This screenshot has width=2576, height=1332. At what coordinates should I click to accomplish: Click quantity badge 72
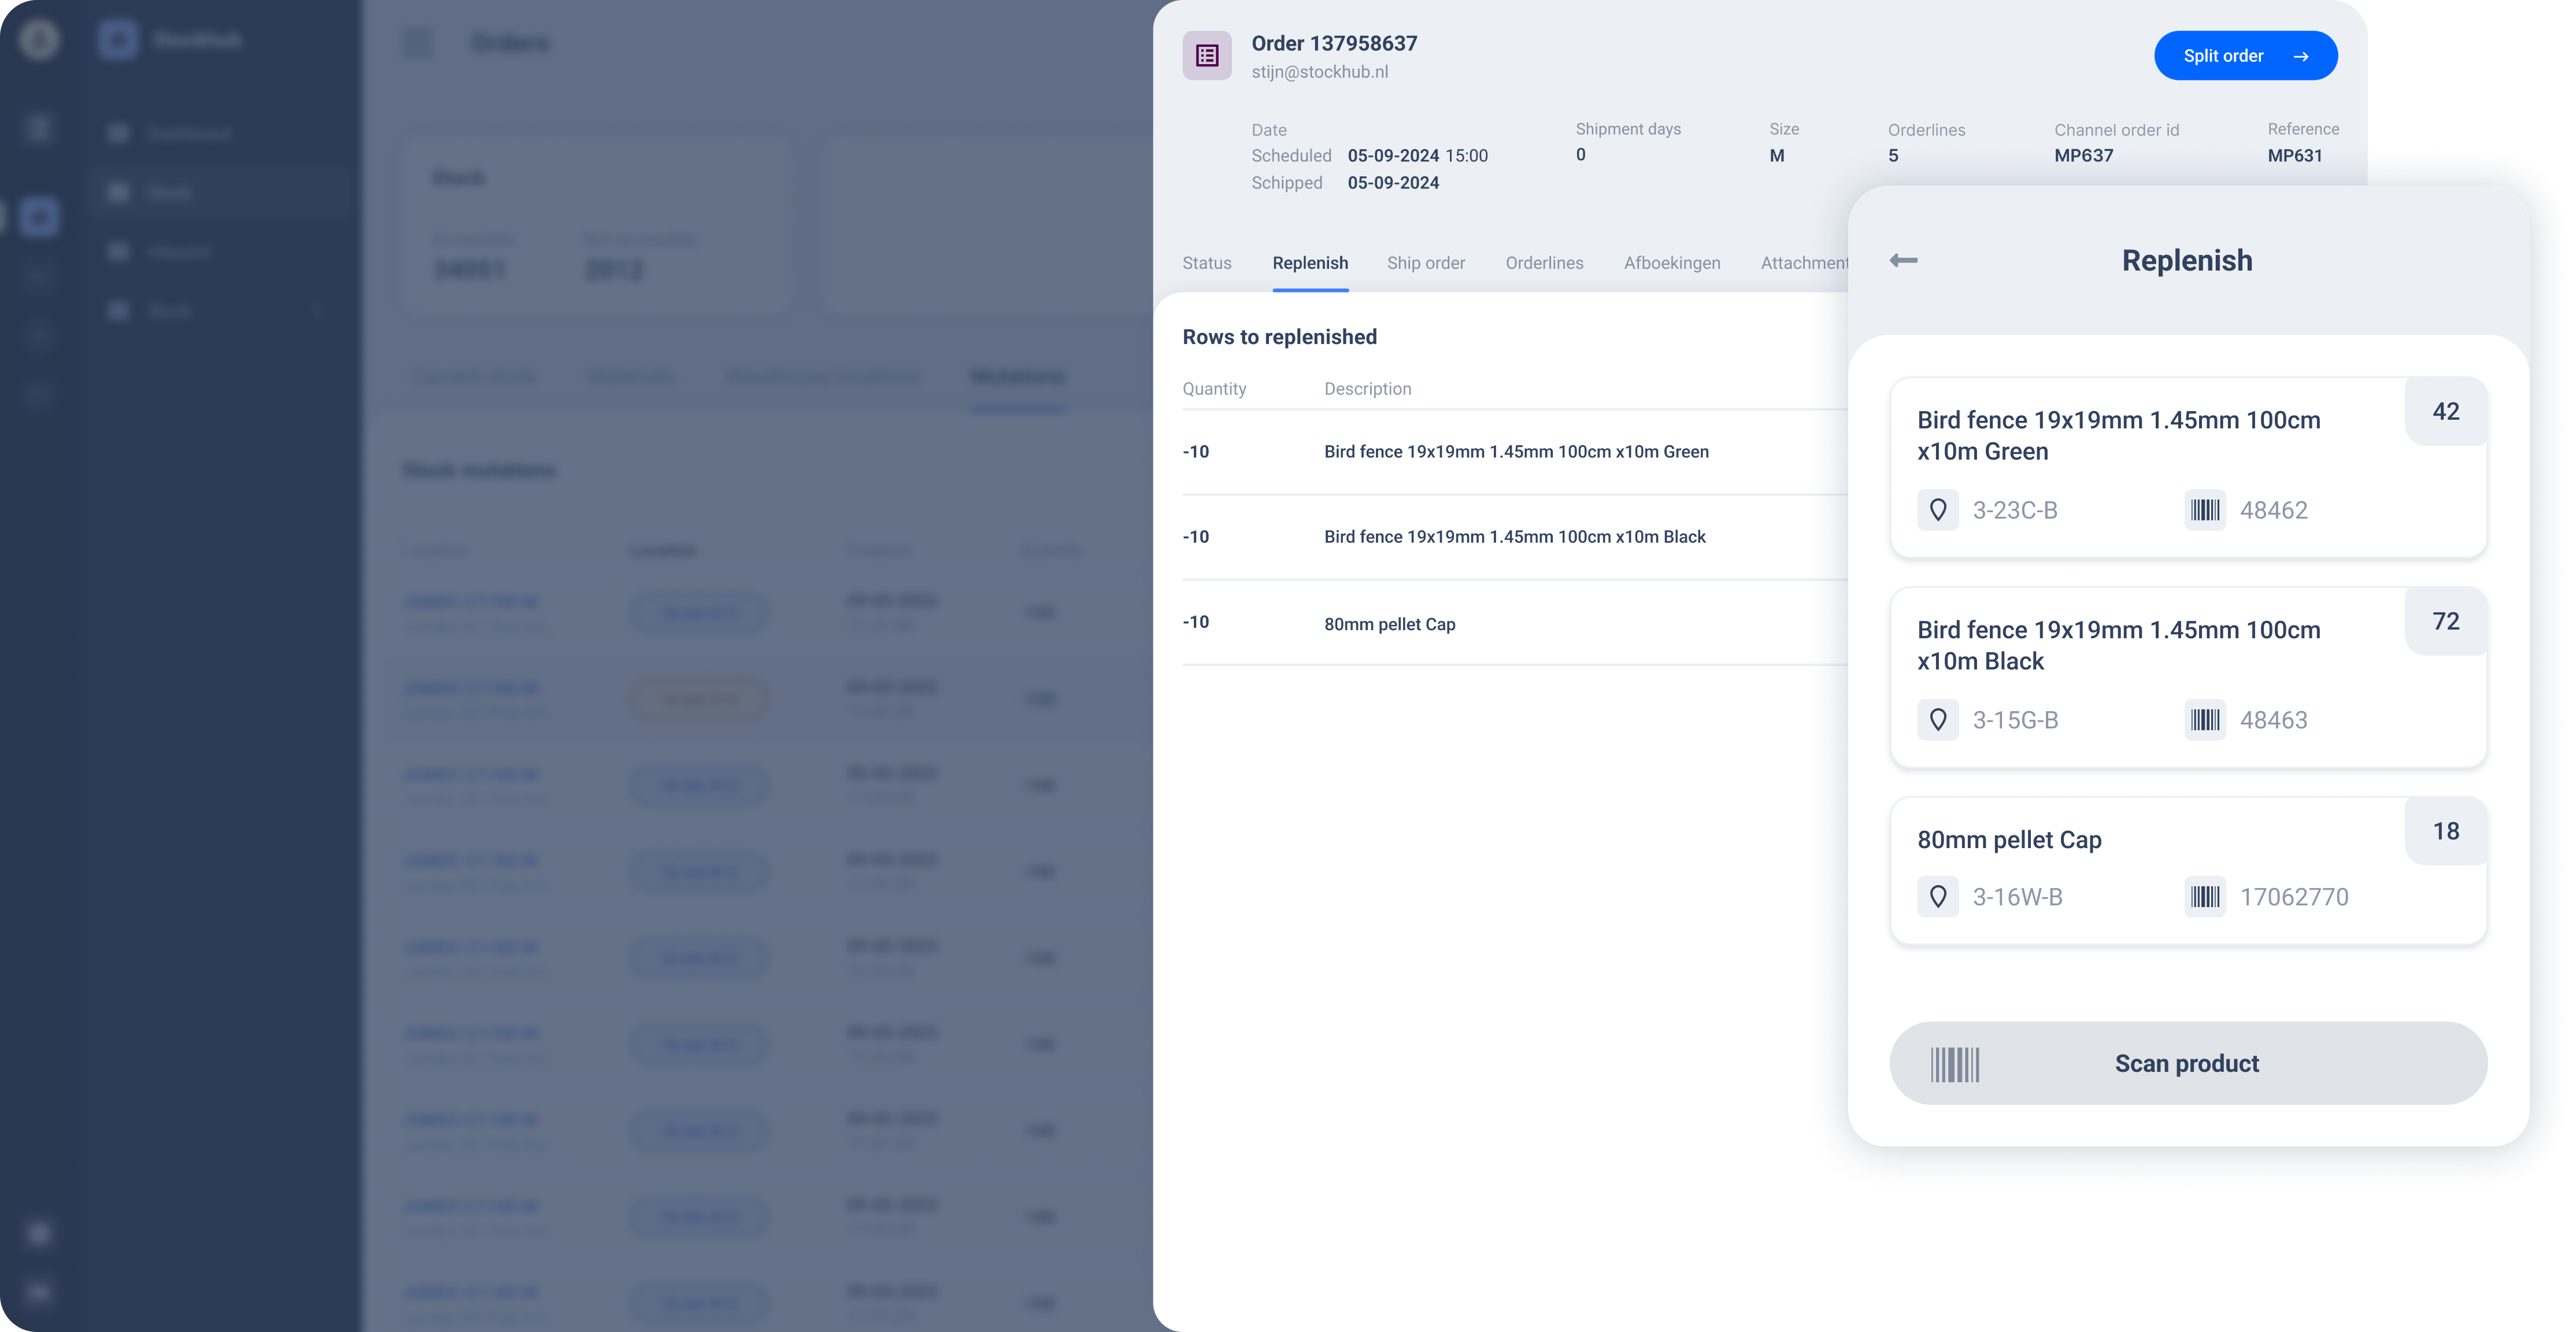[x=2445, y=621]
